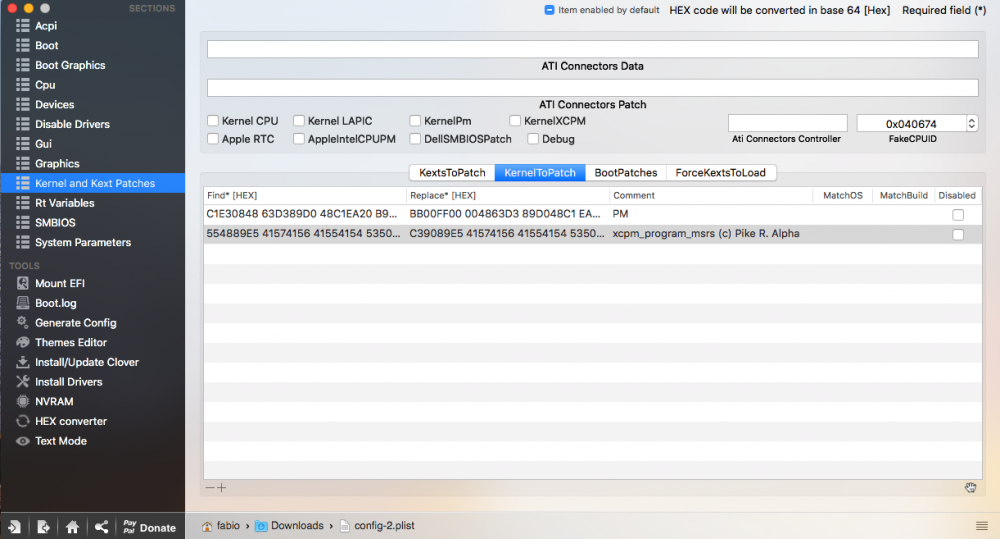Screen dimensions: 1000x539
Task: Click the Ati Connectors Controller field
Action: point(788,123)
